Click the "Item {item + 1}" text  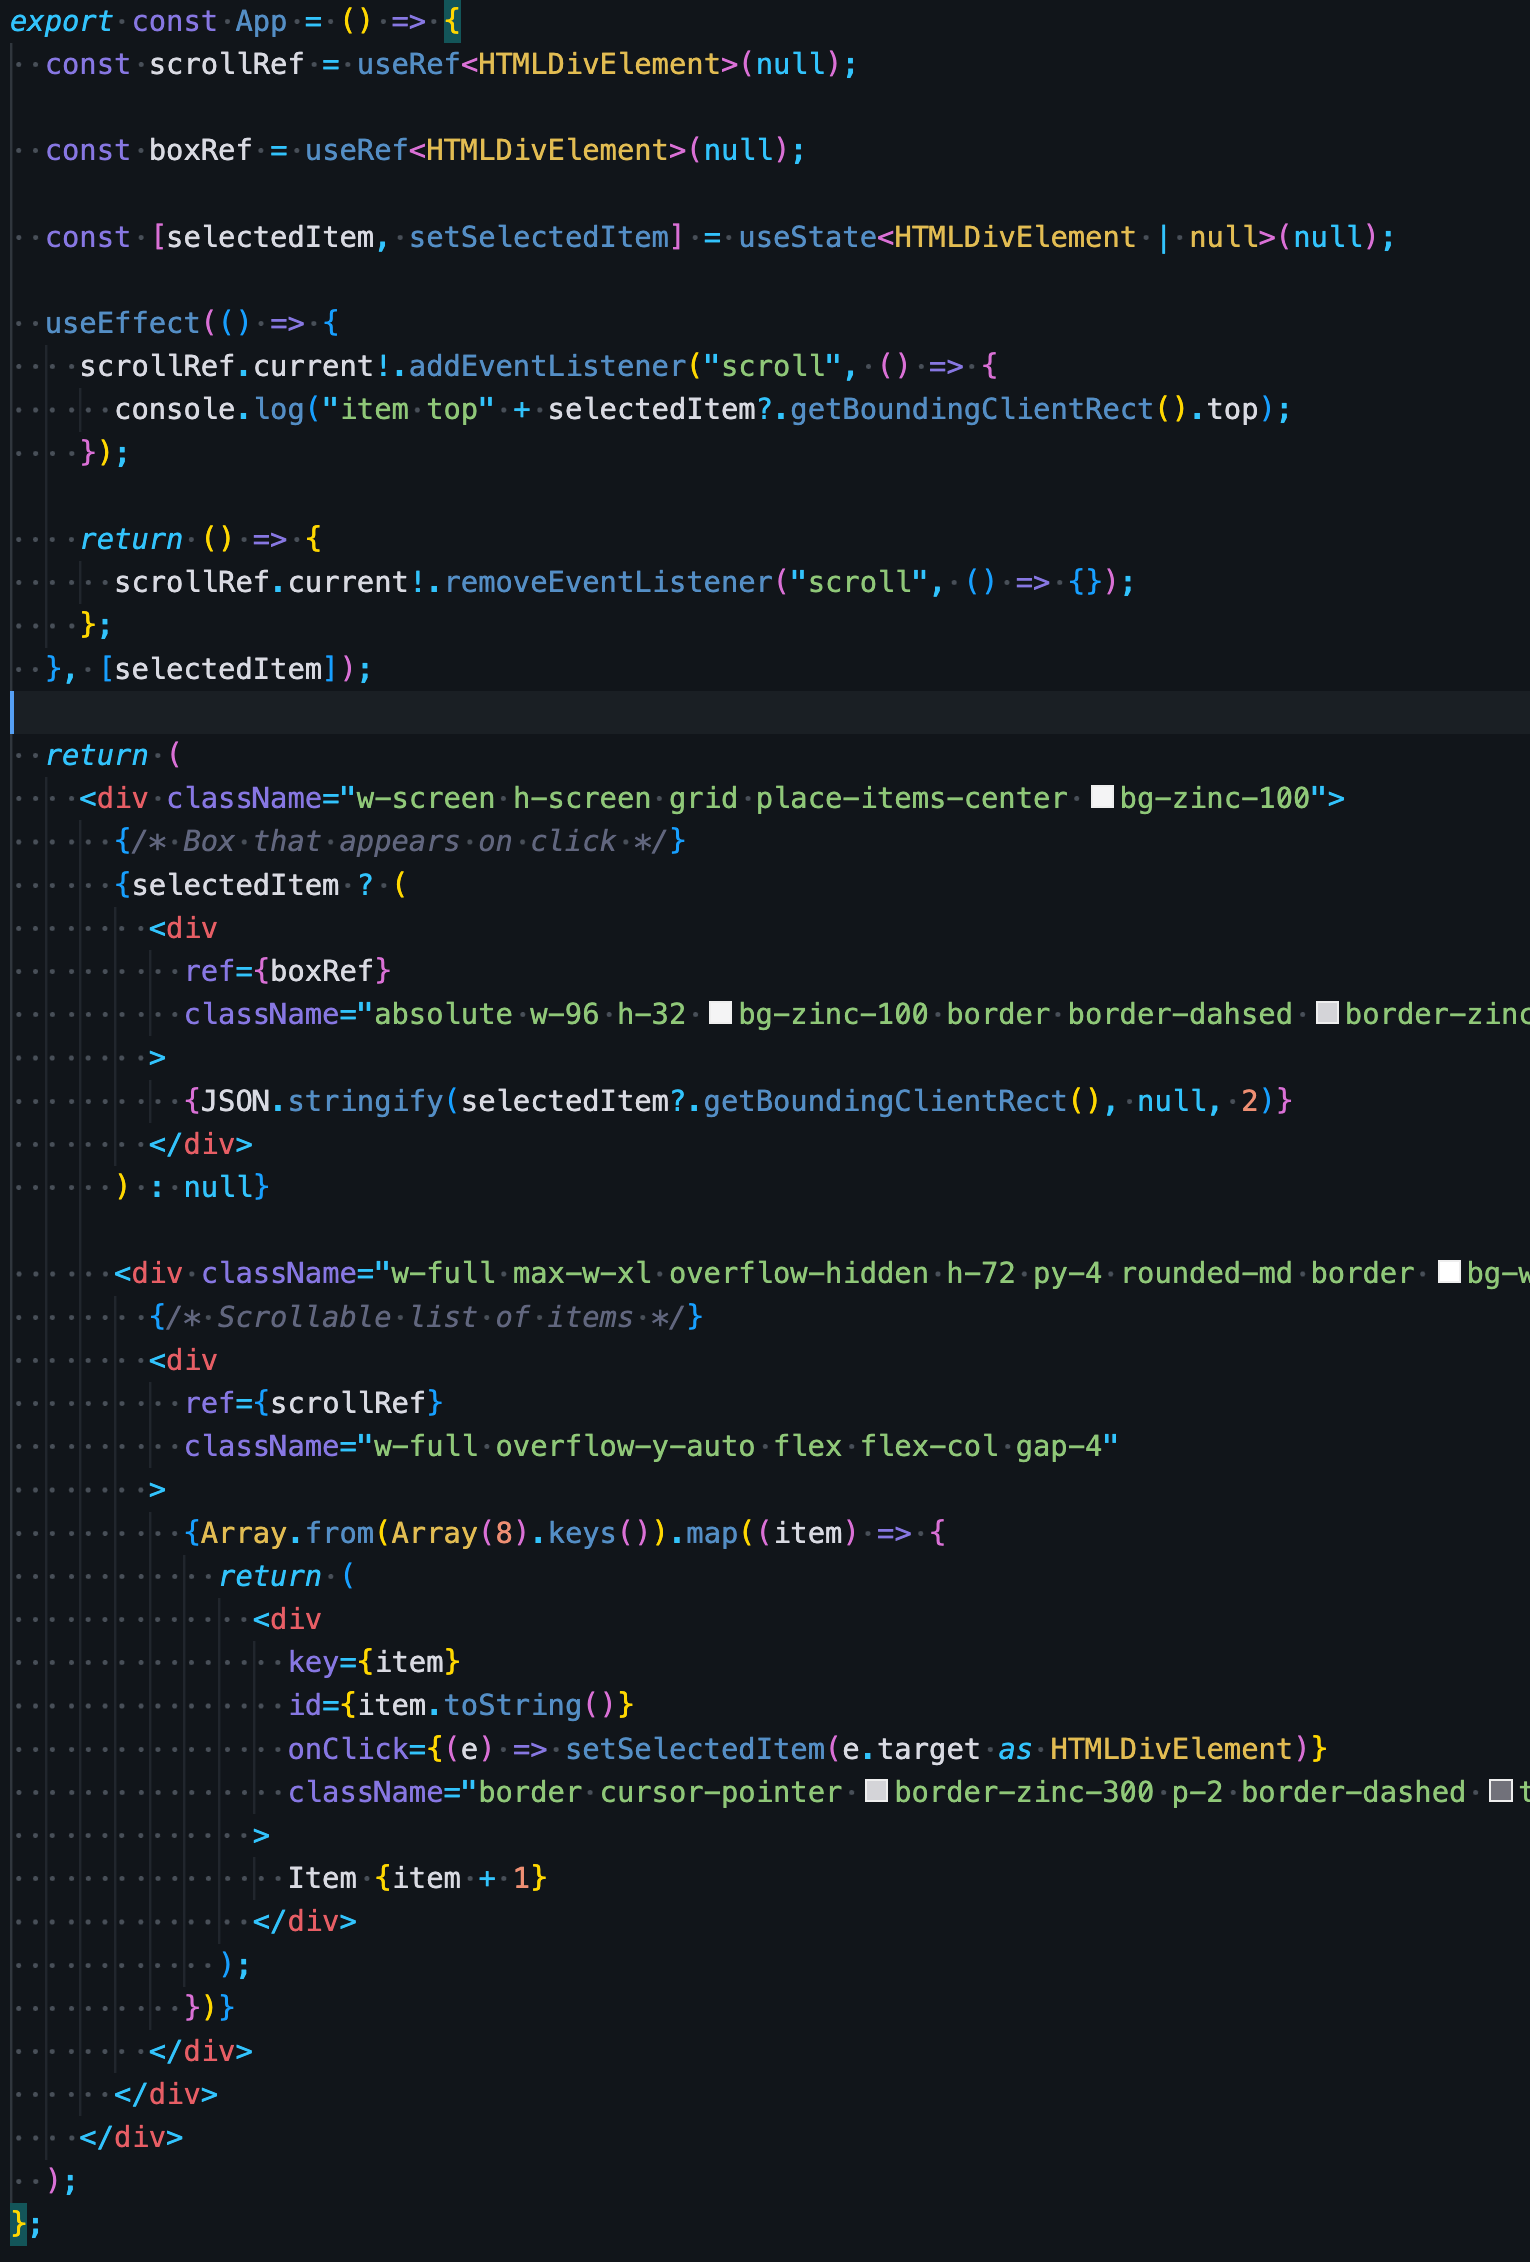pyautogui.click(x=417, y=1878)
